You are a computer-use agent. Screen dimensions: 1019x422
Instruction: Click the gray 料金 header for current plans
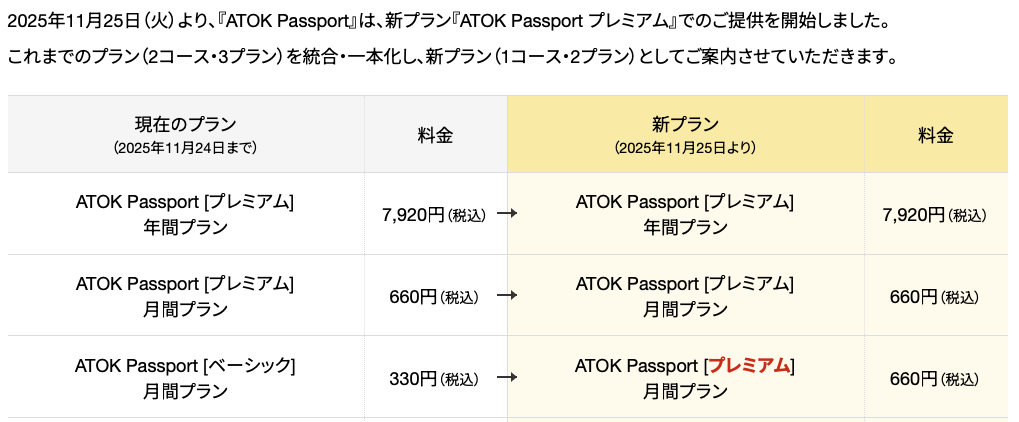coord(435,135)
